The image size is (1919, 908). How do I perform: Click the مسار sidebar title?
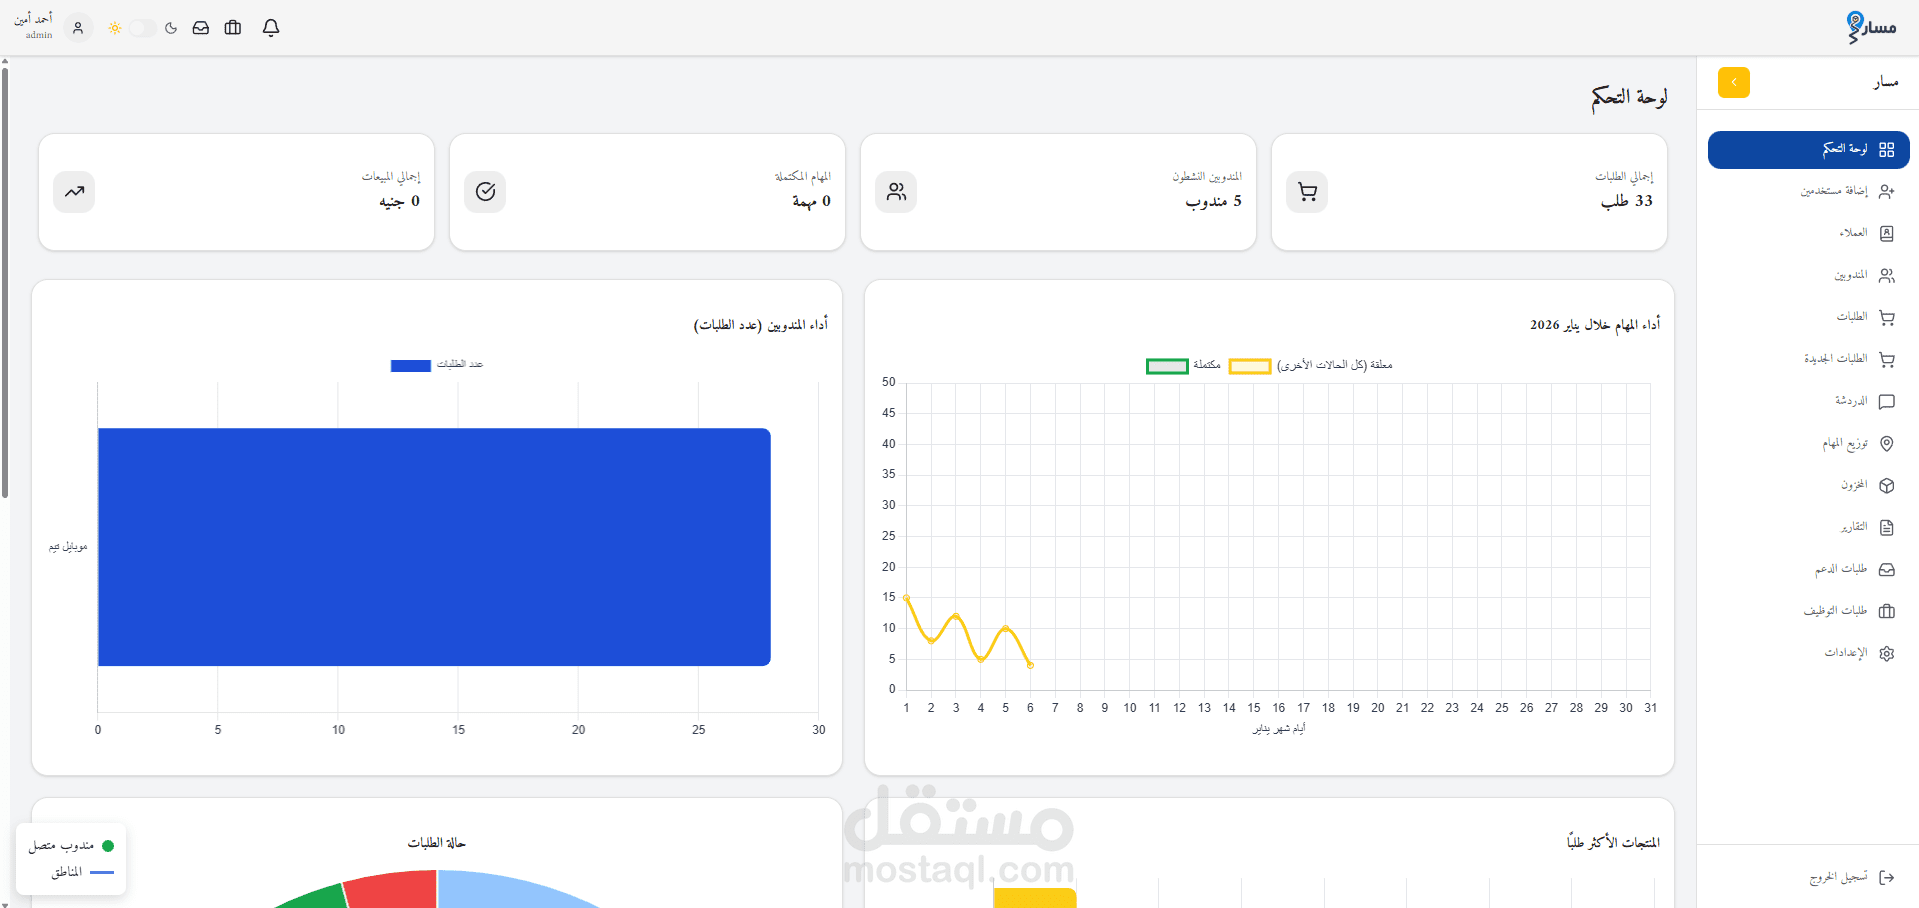point(1885,82)
